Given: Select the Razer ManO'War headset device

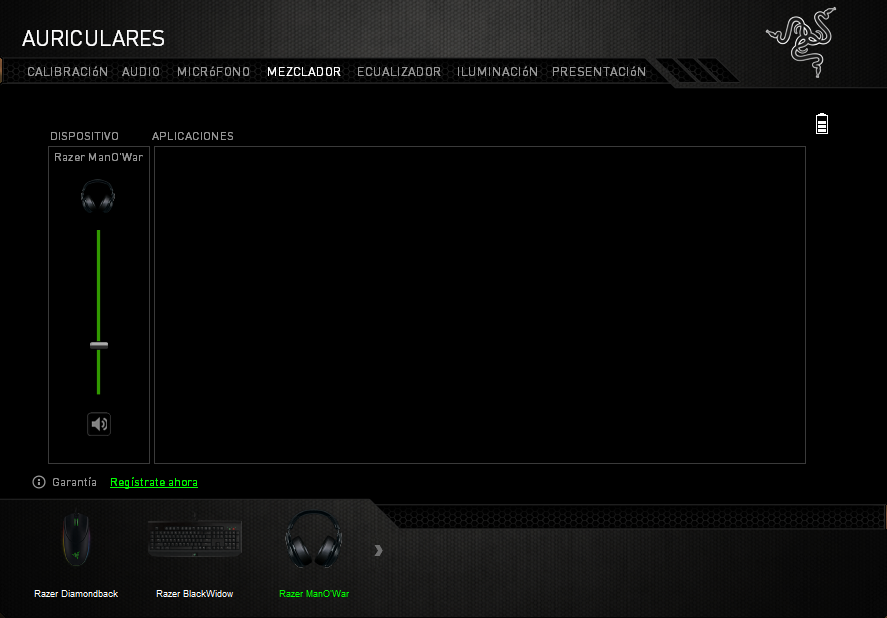Looking at the screenshot, I should click(x=313, y=538).
